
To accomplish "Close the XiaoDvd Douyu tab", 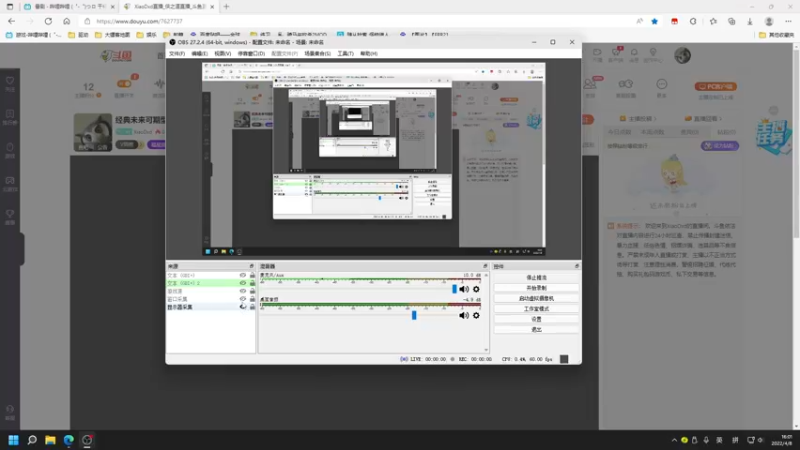I will (212, 7).
